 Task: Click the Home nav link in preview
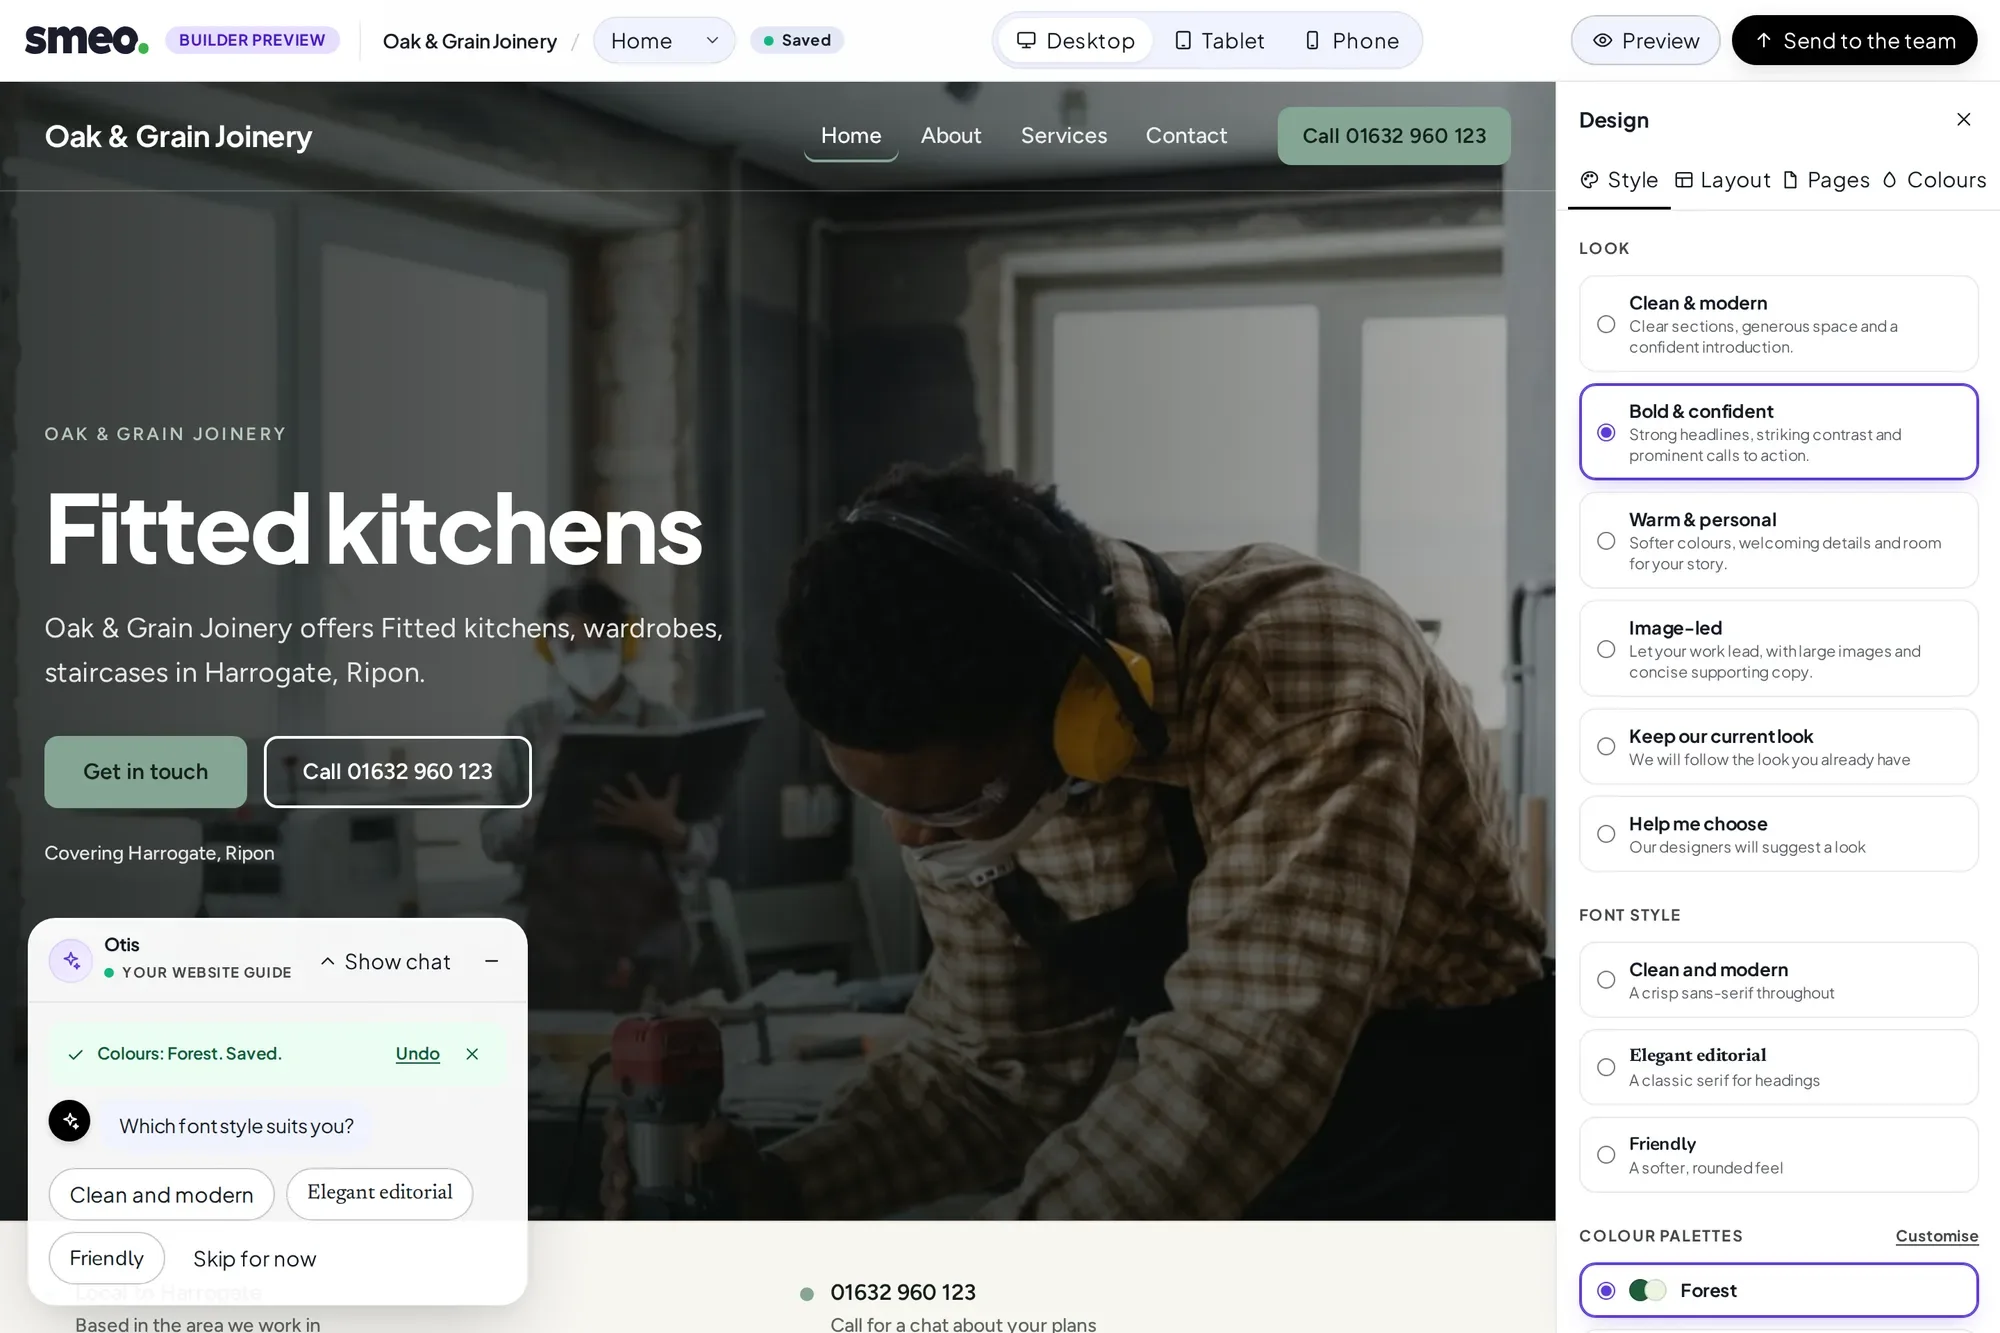(851, 136)
